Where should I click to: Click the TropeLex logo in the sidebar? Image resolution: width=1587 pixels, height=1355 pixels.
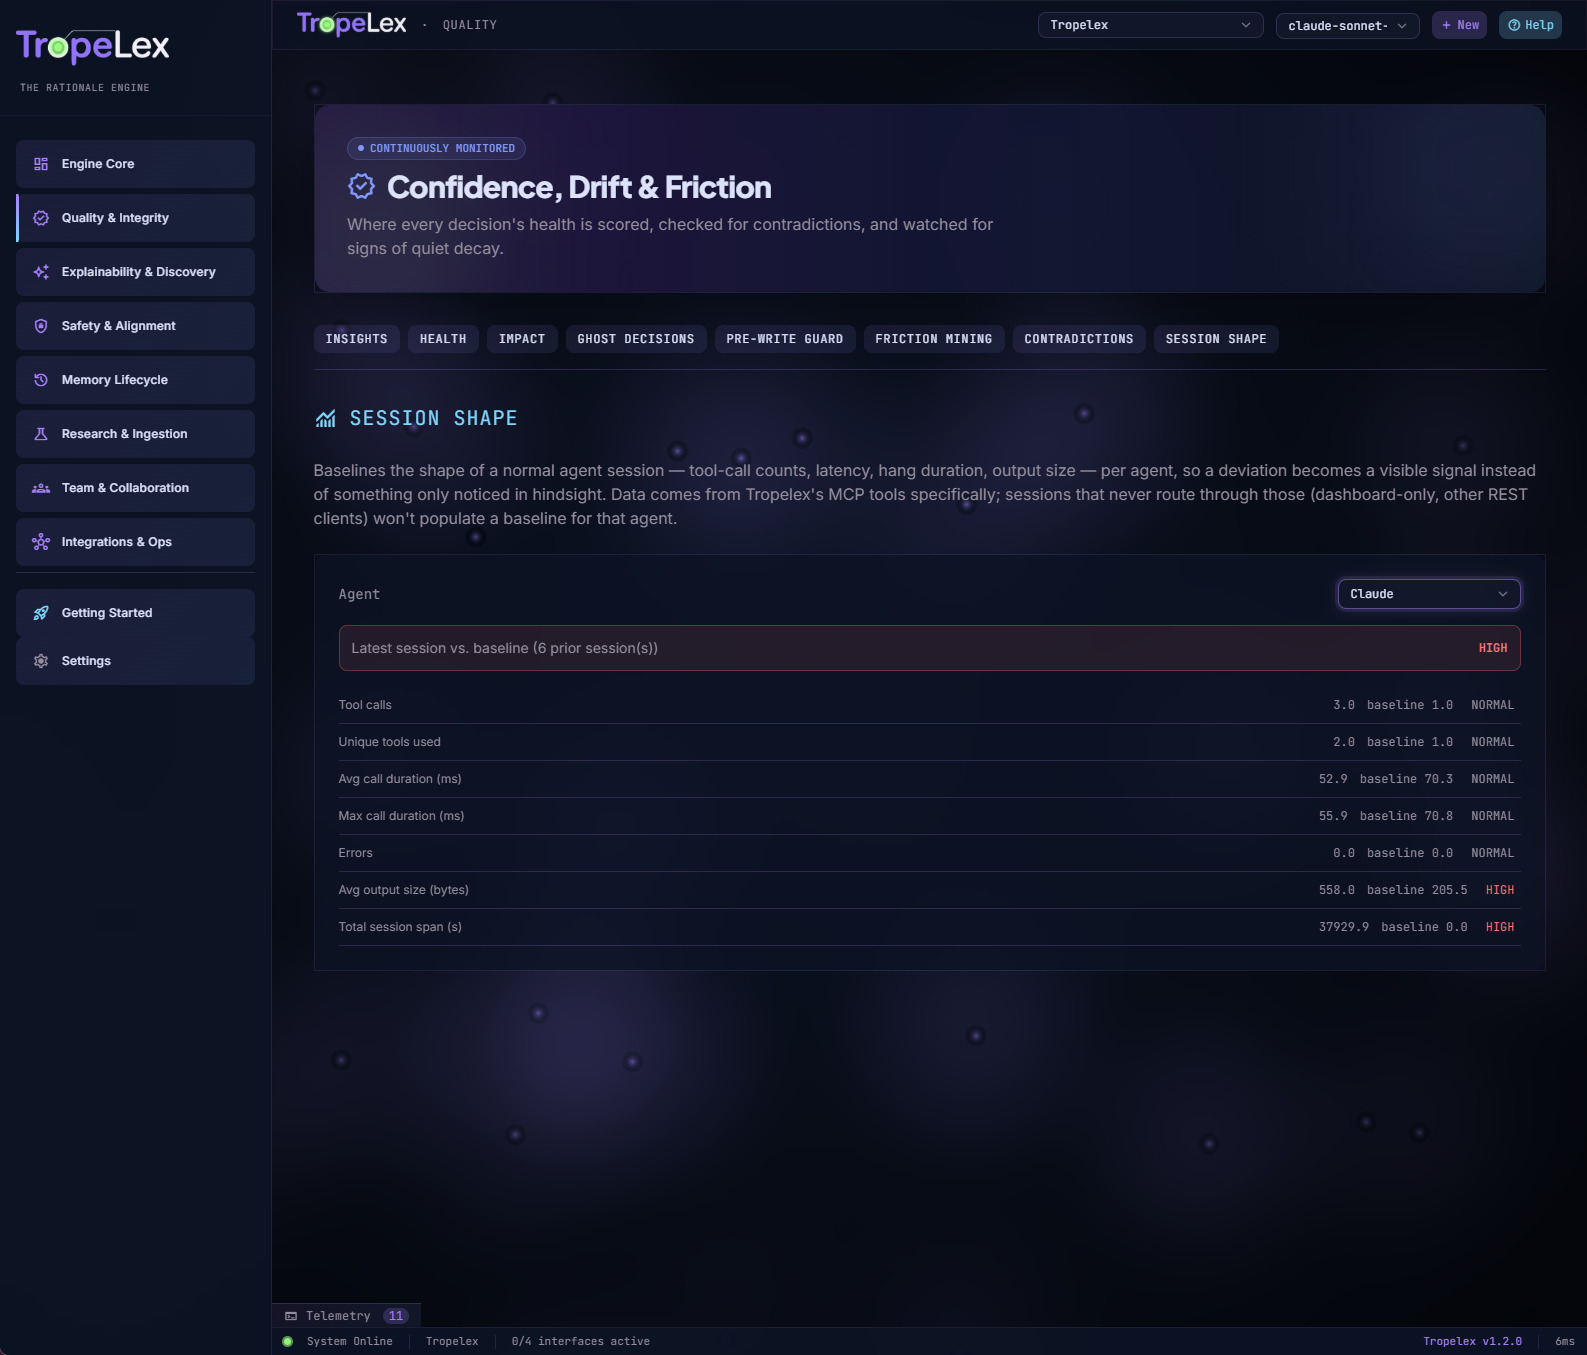tap(93, 46)
